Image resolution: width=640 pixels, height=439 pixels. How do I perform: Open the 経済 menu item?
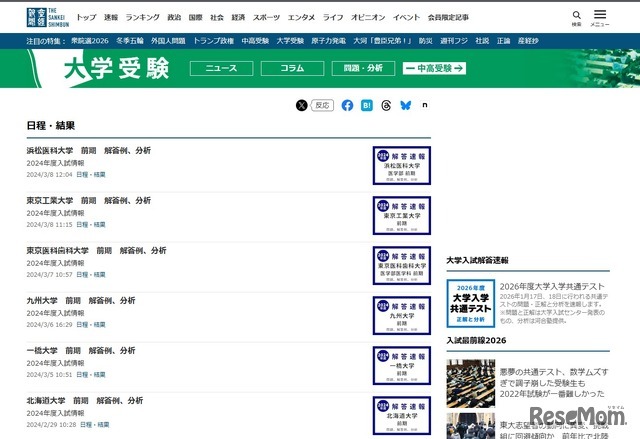tap(238, 17)
